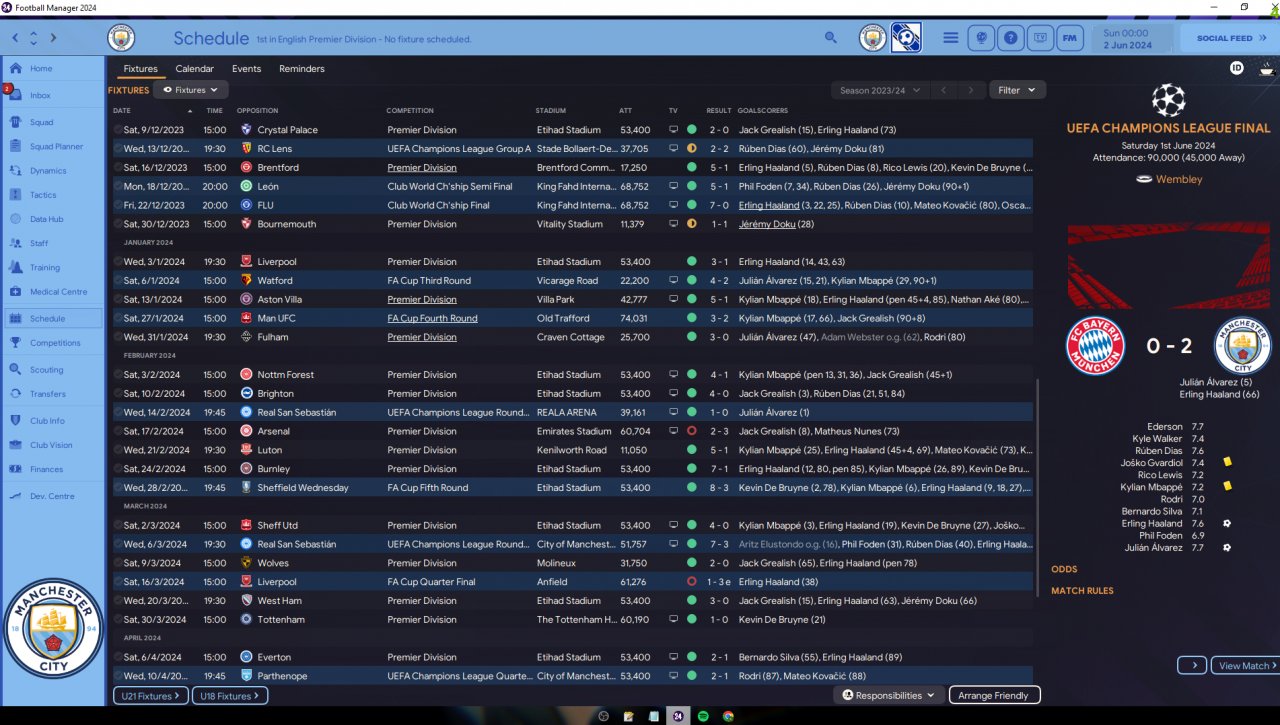
Task: Open the Dev. Centre
Action: pyautogui.click(x=52, y=496)
